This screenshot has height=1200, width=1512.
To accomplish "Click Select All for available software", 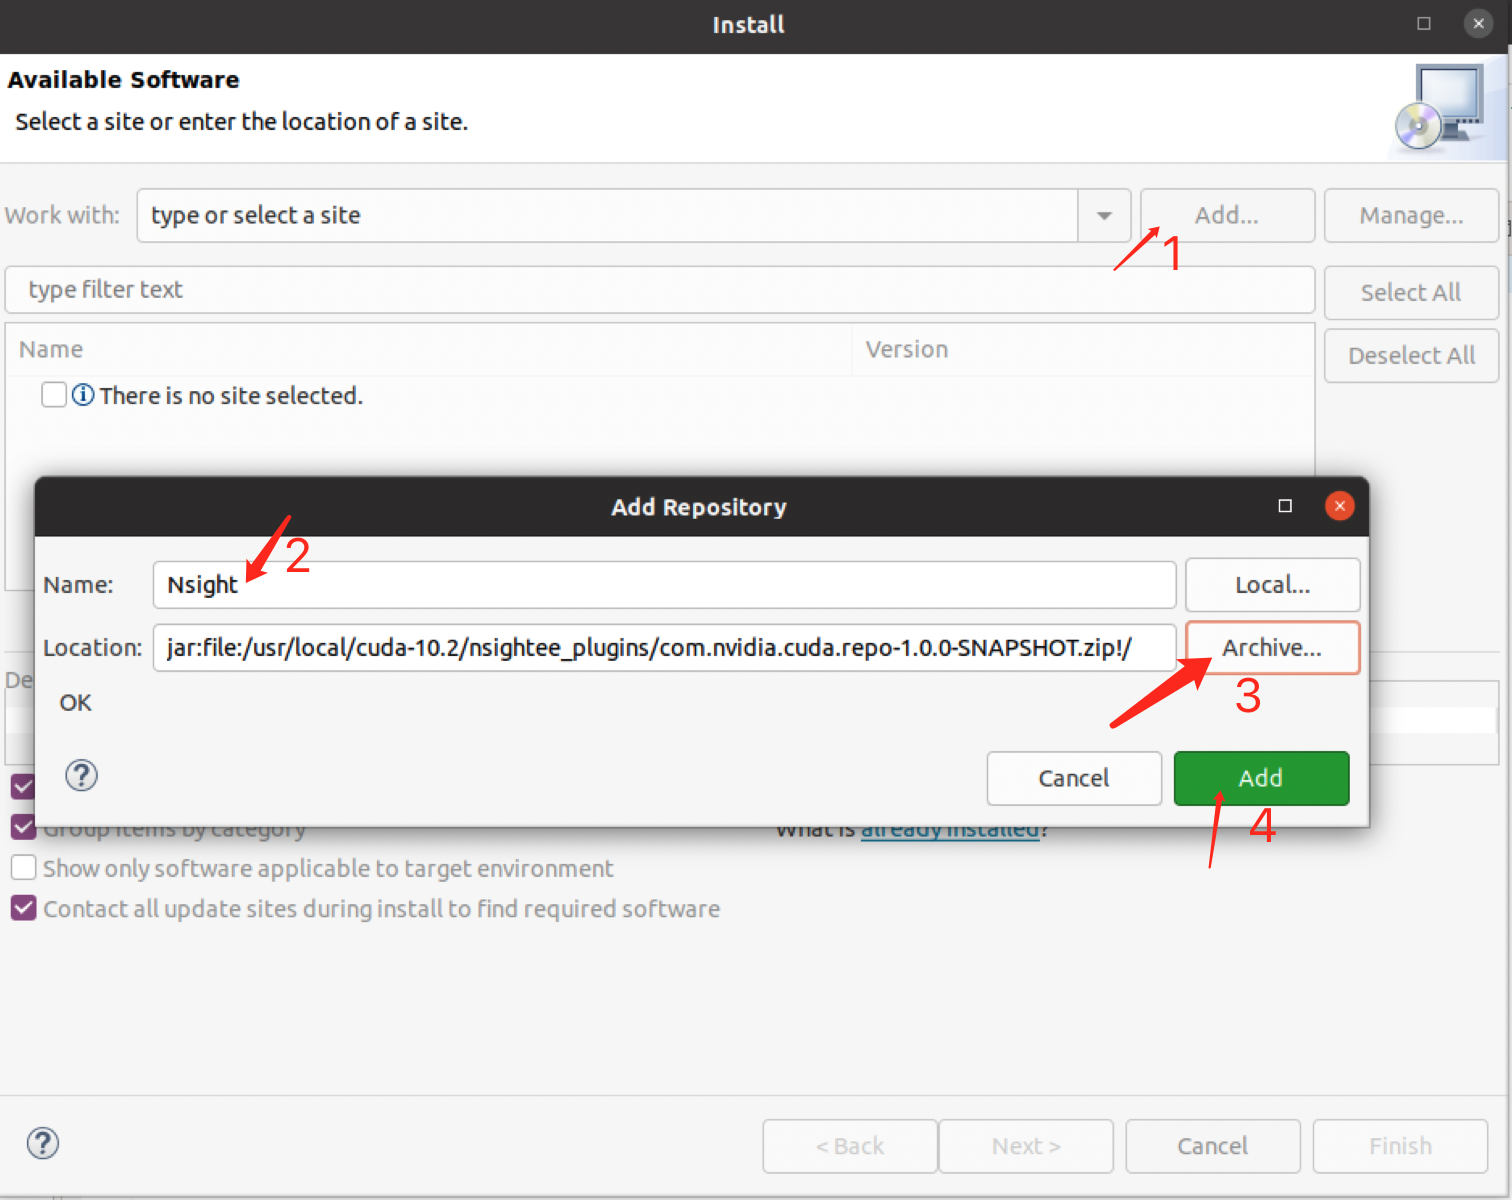I will pyautogui.click(x=1410, y=292).
